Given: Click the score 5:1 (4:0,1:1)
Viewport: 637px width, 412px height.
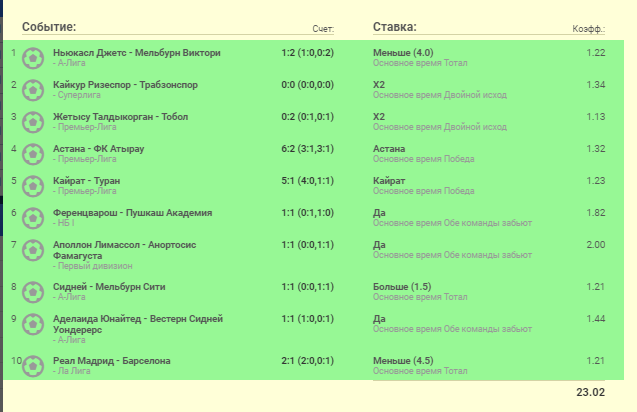Looking at the screenshot, I should click(x=308, y=181).
